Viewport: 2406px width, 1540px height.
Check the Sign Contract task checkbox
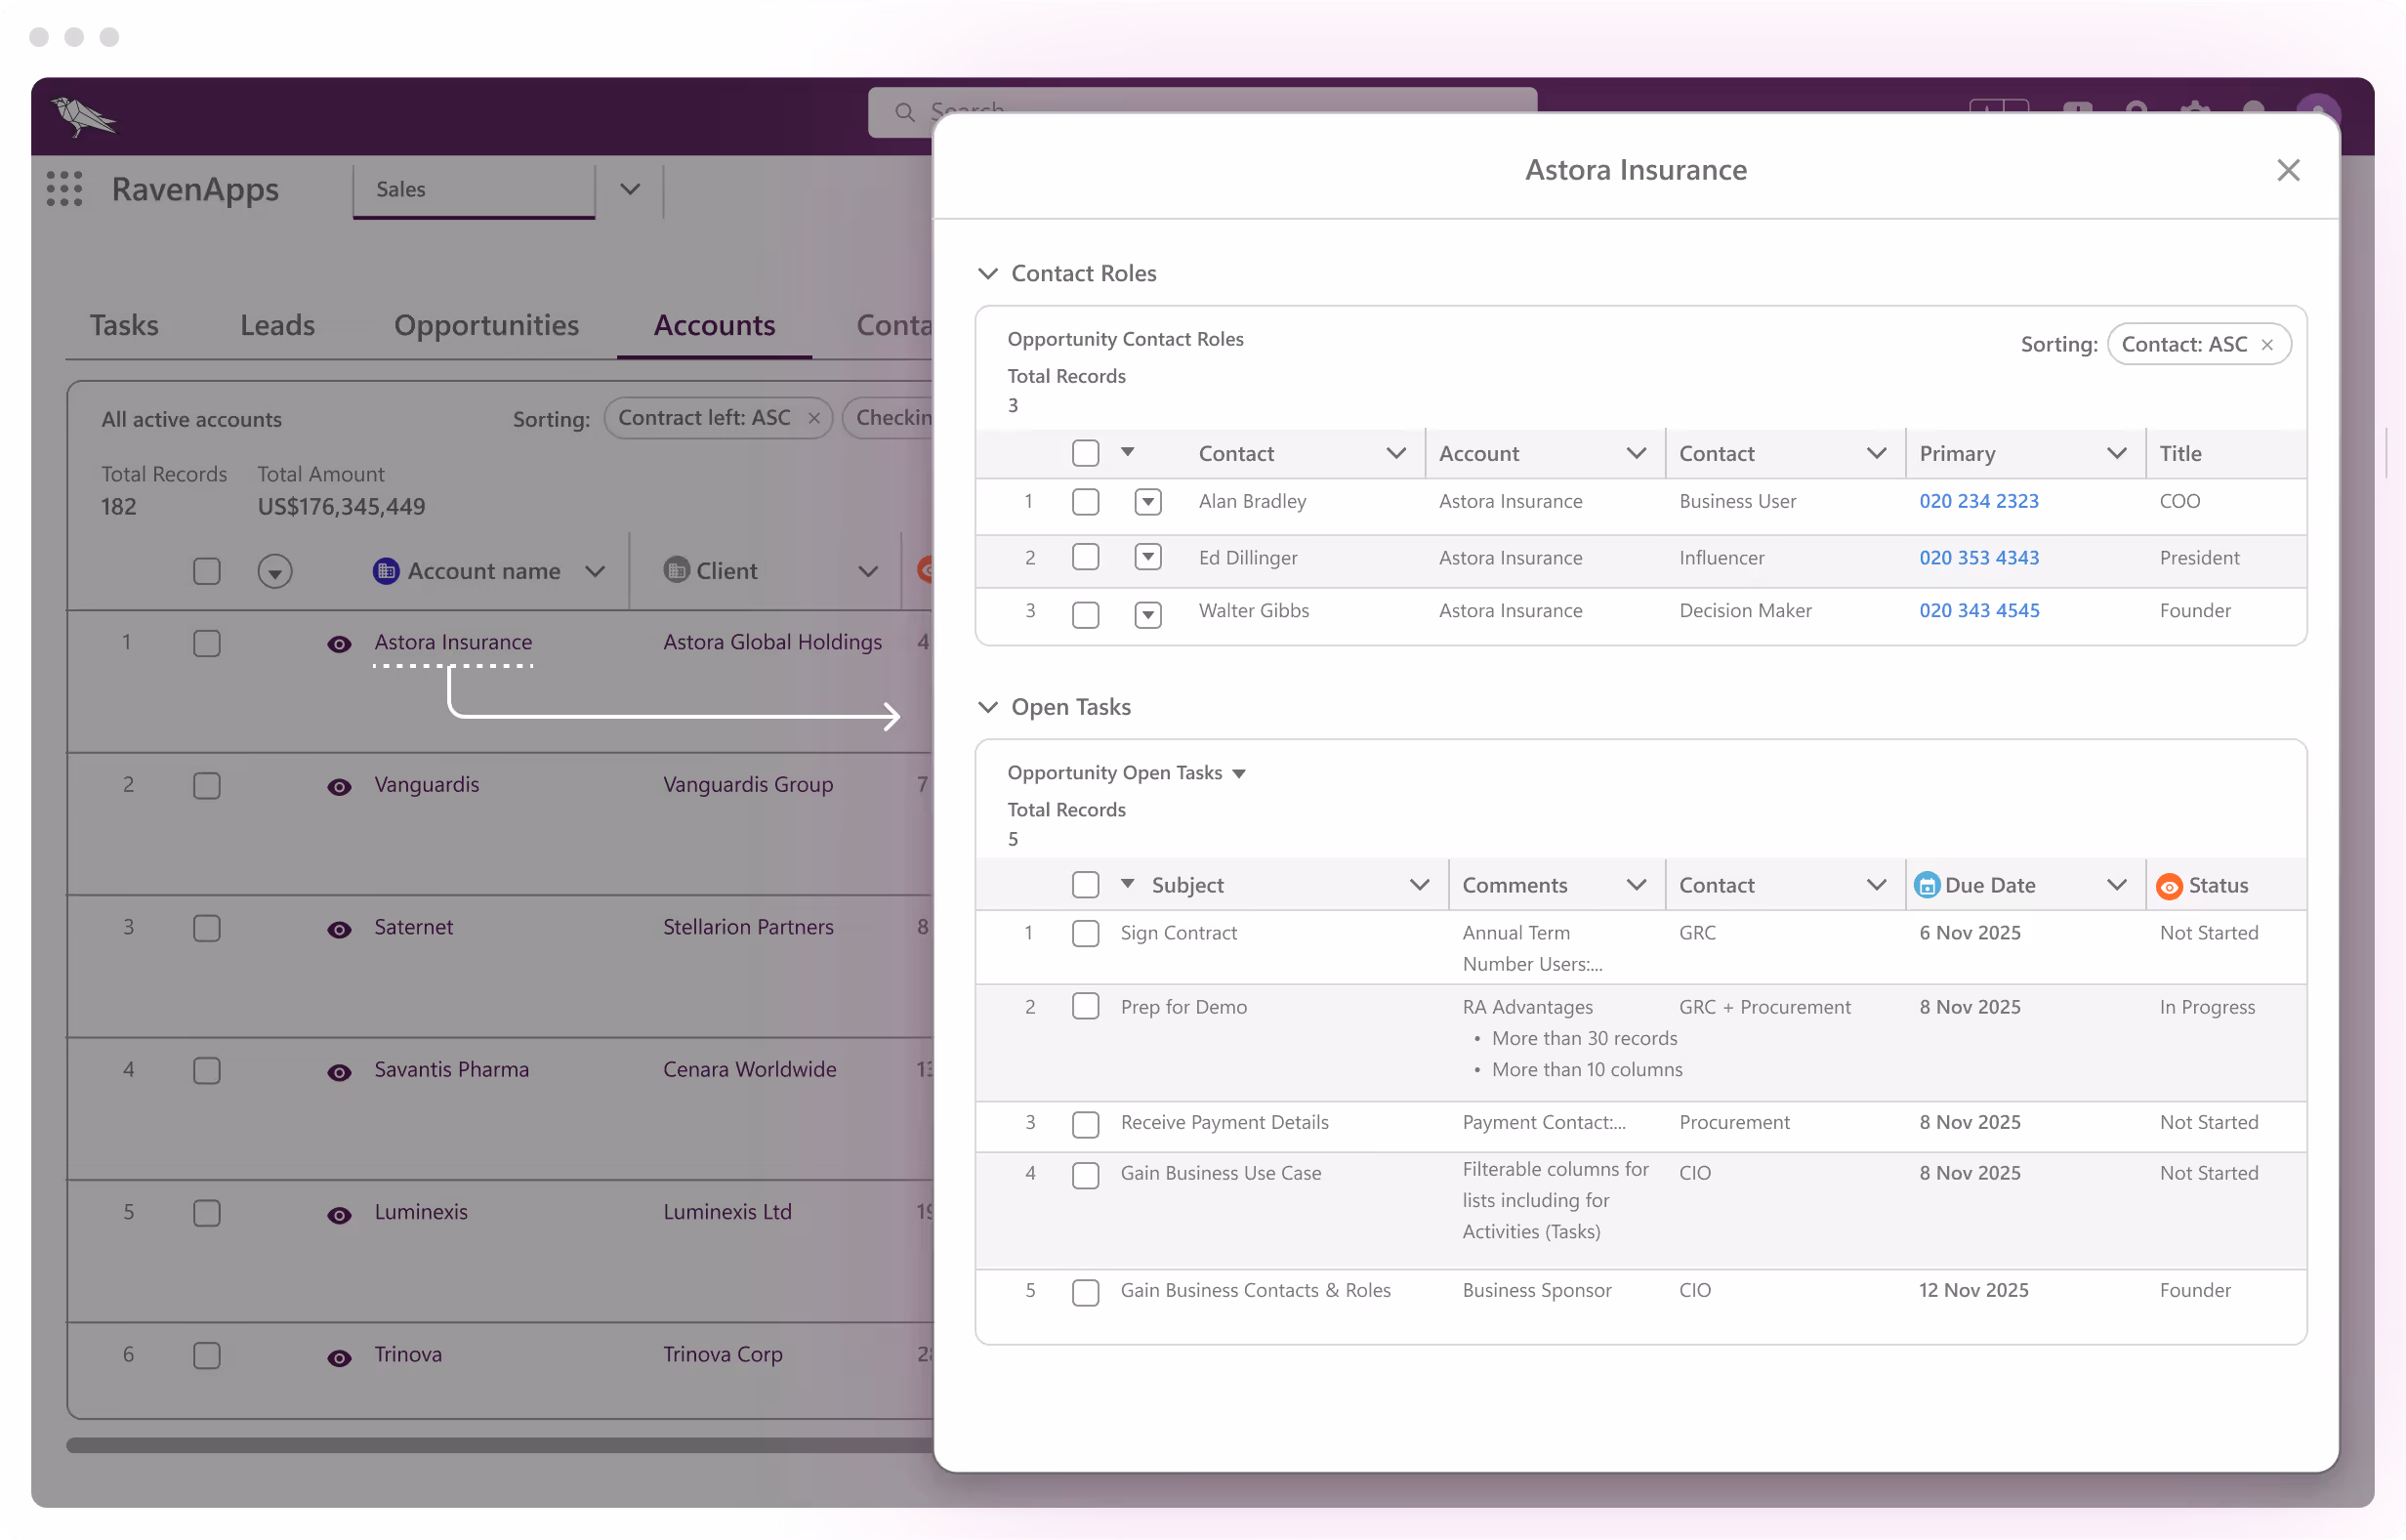[1086, 933]
